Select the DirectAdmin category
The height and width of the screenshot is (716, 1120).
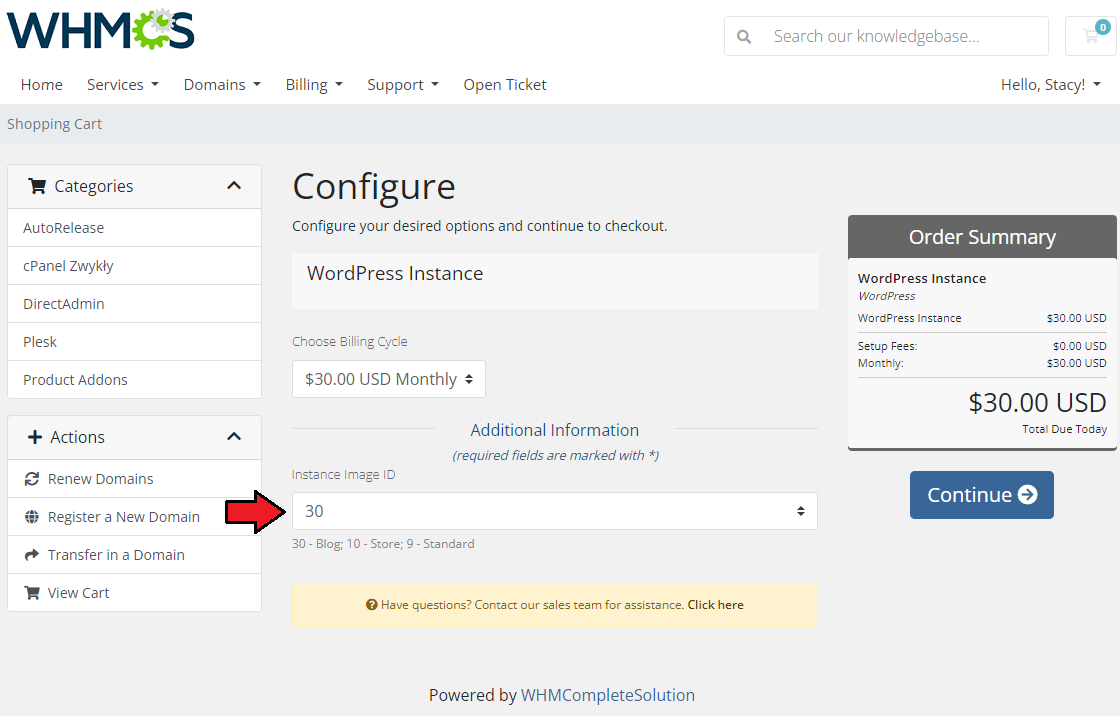point(134,304)
